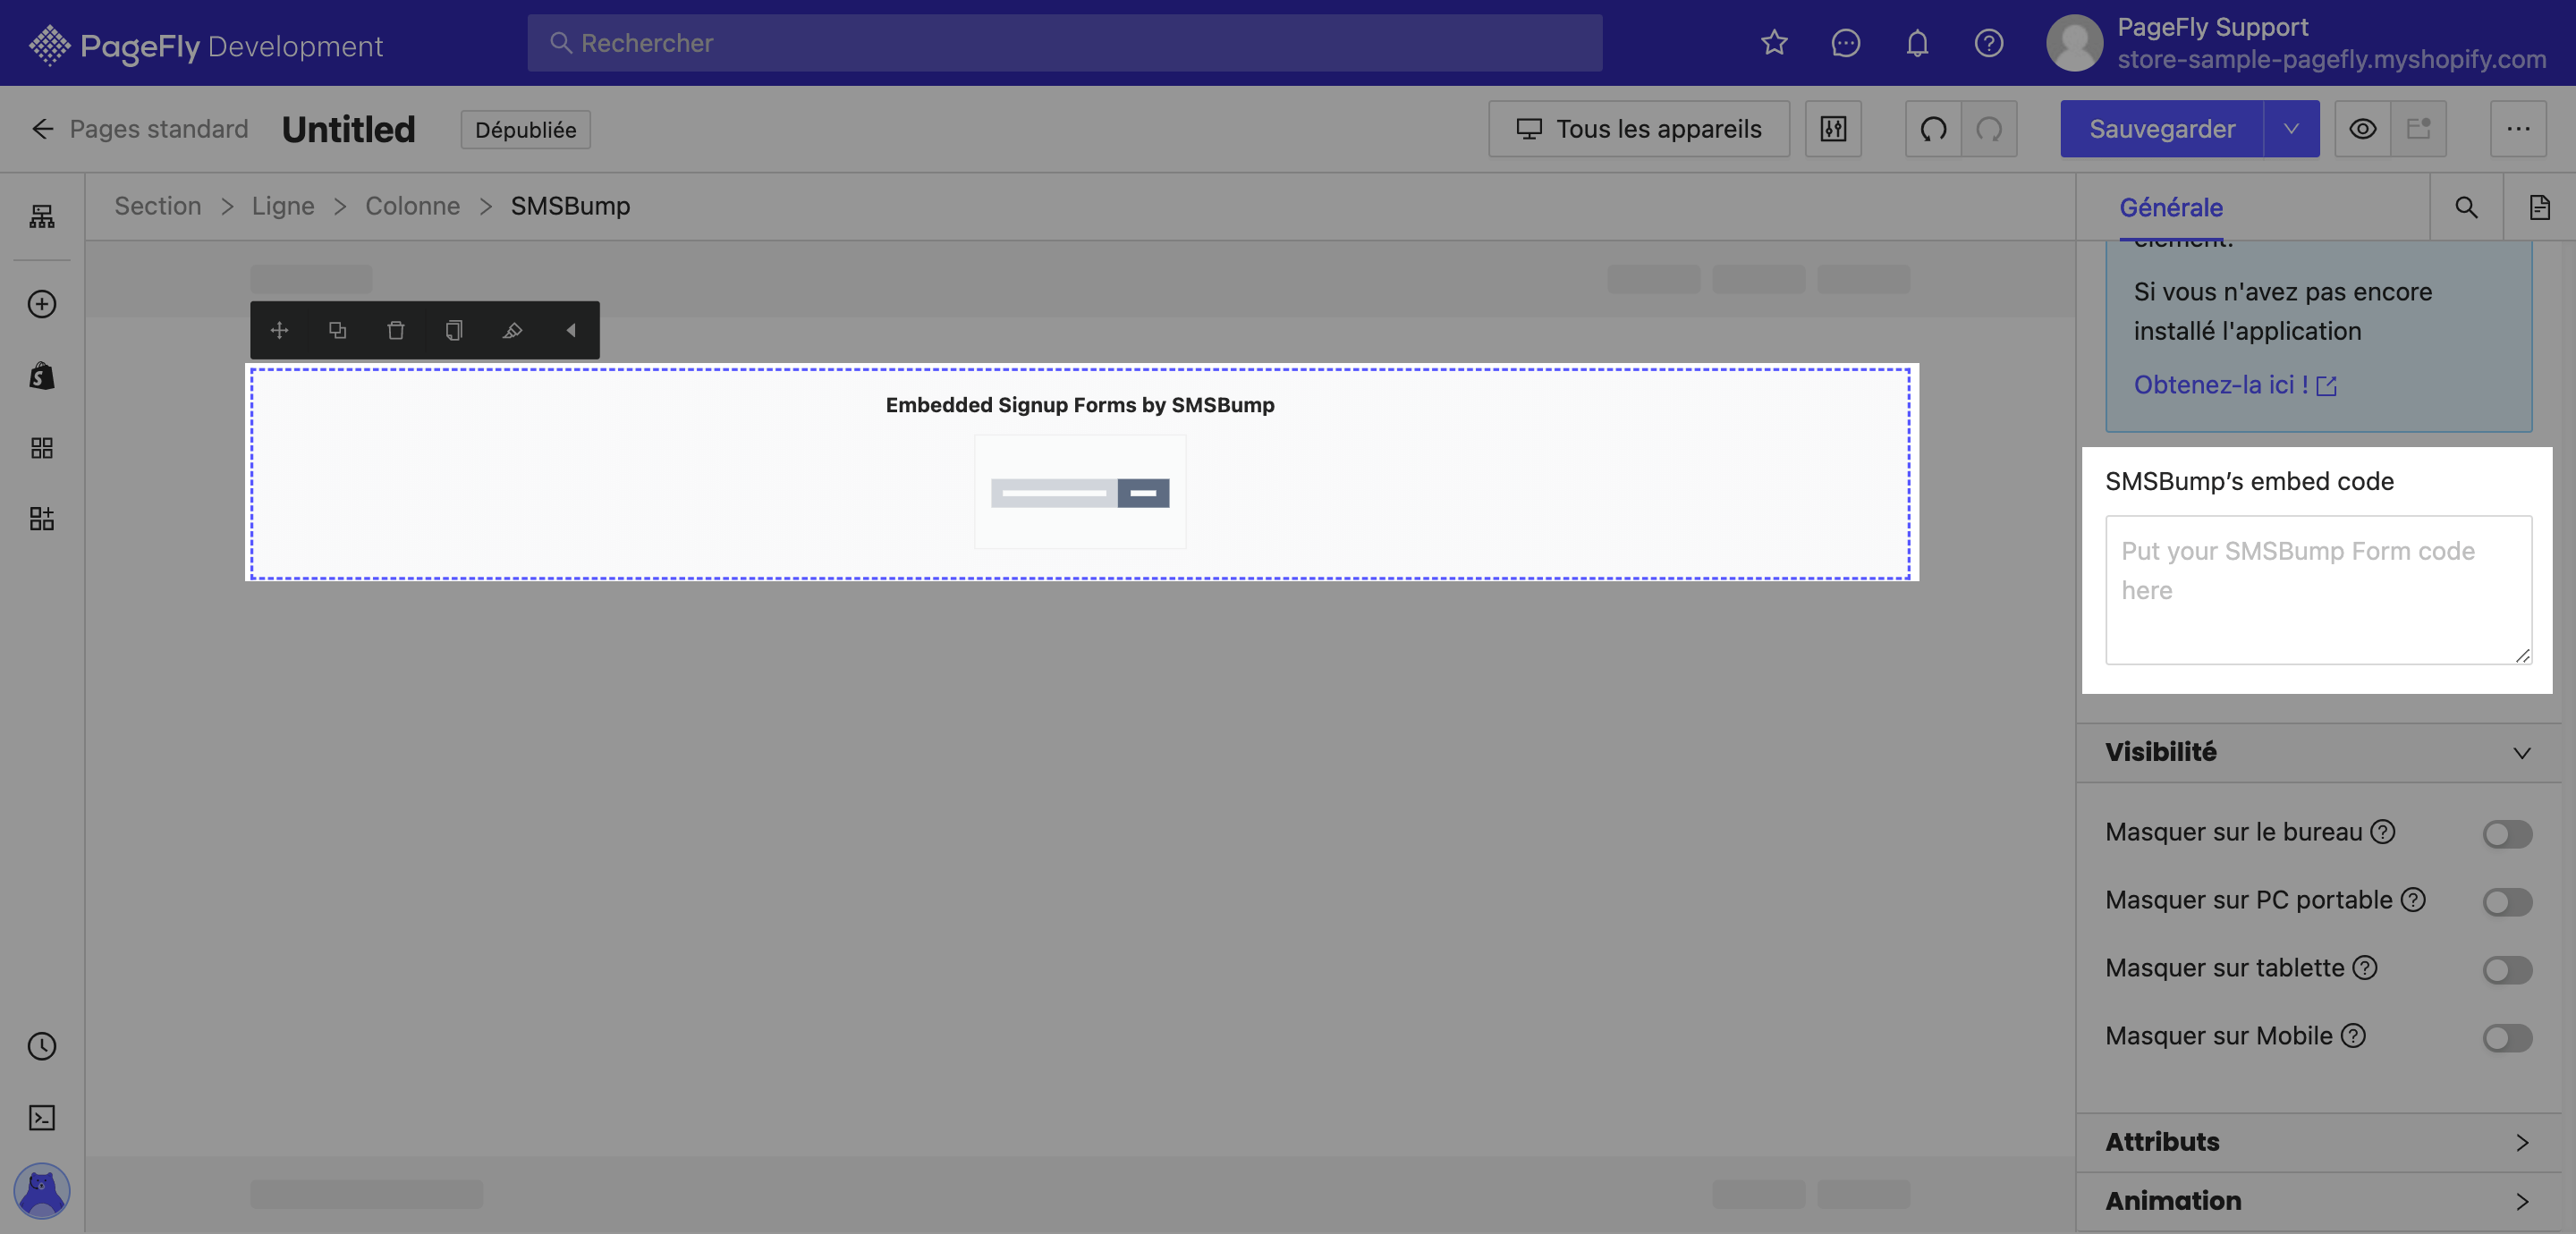Duplicate the SMSBump element
This screenshot has height=1234, width=2576.
point(337,330)
